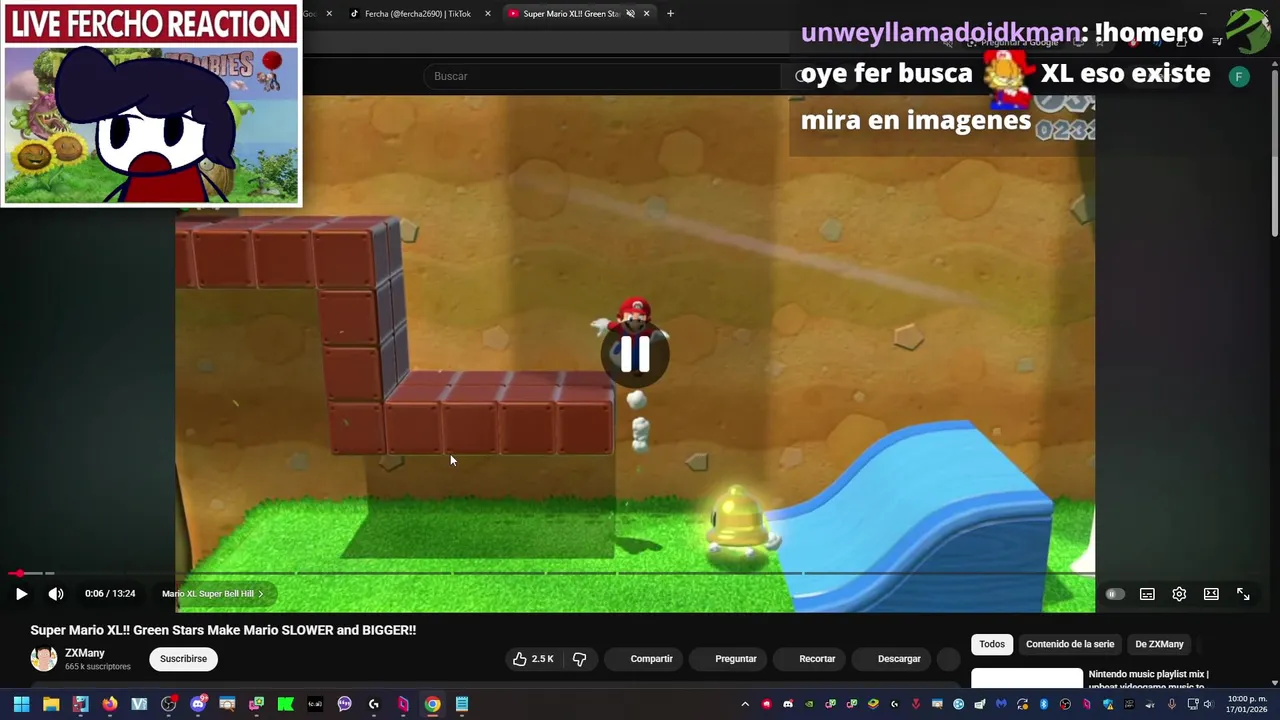The width and height of the screenshot is (1280, 720).
Task: Expand the Mario XL Super Bell Hill chapter
Action: point(212,594)
